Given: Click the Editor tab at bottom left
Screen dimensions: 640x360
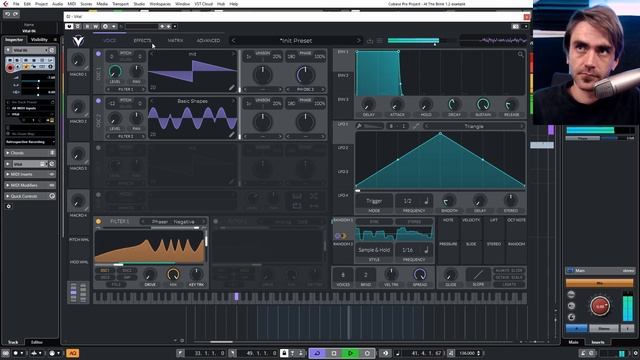Looking at the screenshot, I should 37,342.
